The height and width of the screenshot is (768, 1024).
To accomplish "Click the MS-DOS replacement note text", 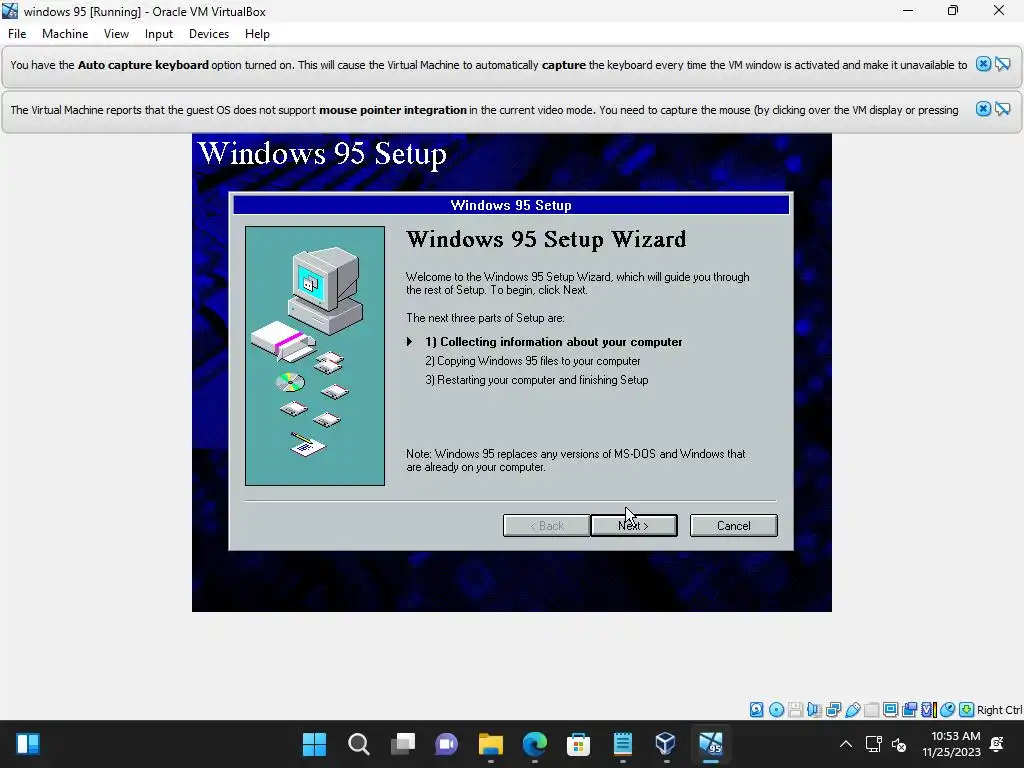I will (575, 460).
